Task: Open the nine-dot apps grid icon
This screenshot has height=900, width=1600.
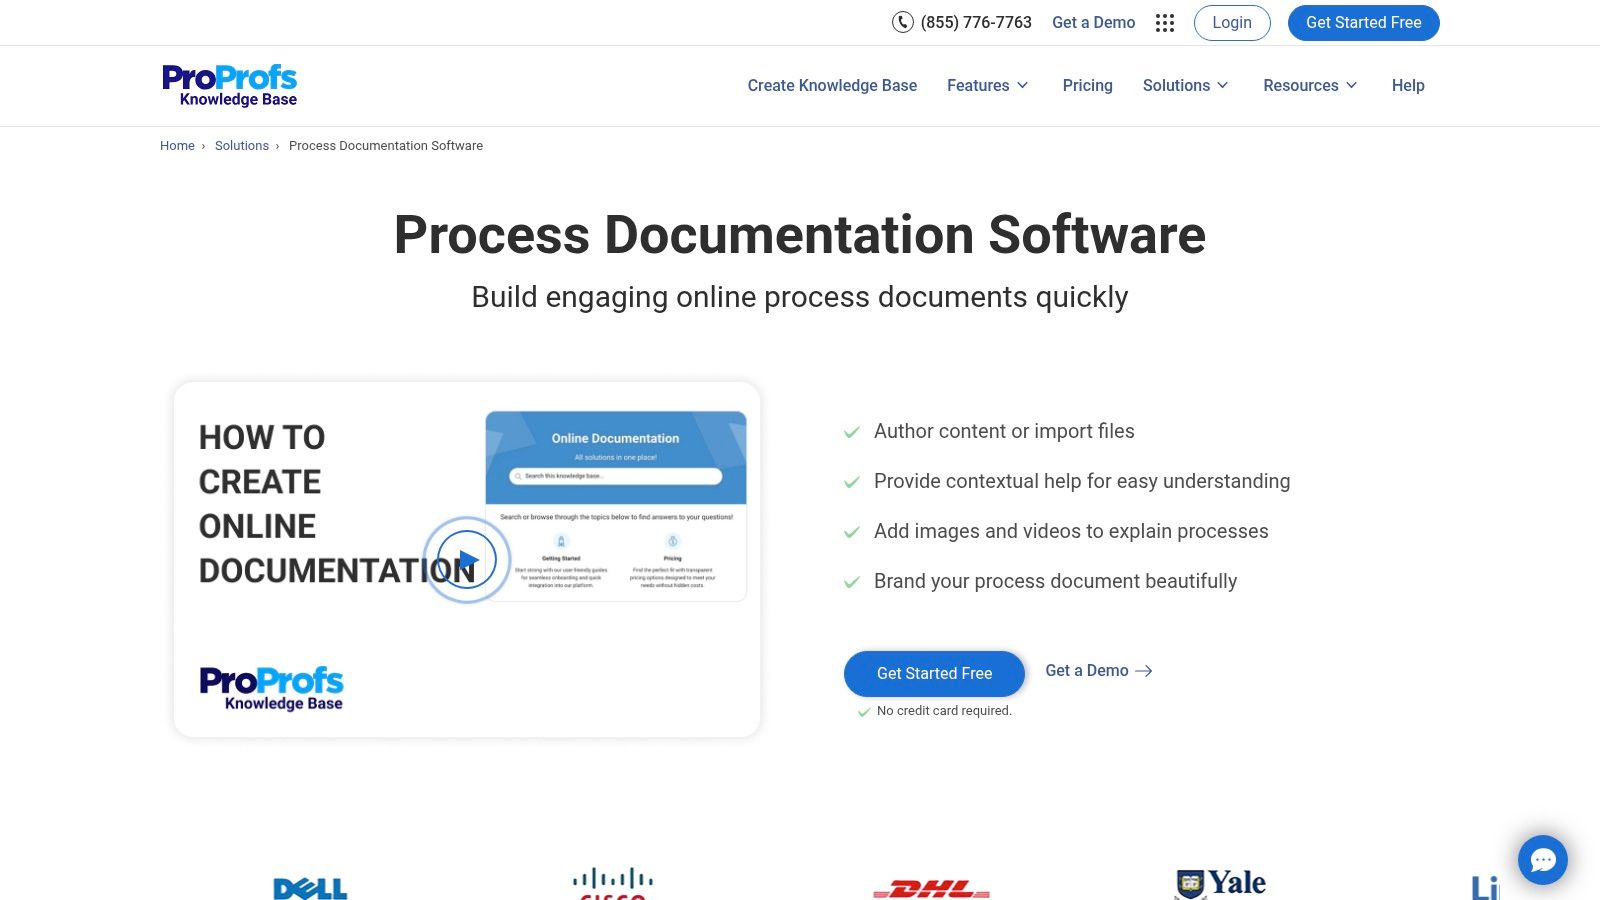Action: tap(1165, 23)
